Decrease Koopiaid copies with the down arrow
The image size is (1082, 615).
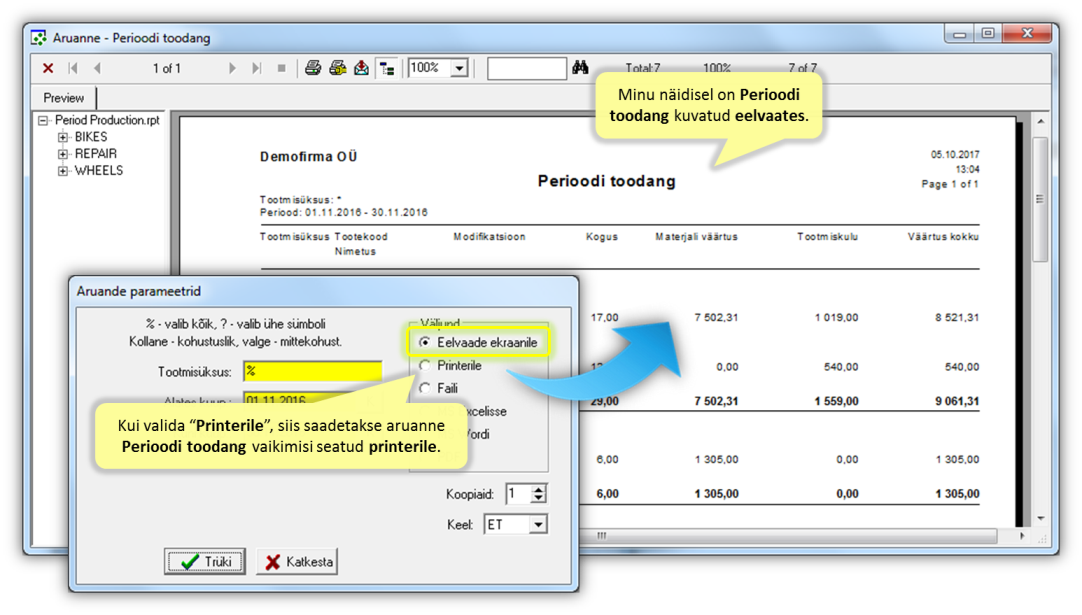539,498
